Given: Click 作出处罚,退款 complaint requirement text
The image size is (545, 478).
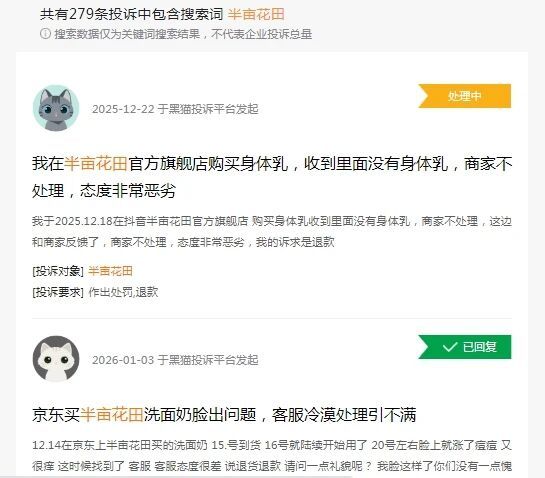Looking at the screenshot, I should 123,292.
